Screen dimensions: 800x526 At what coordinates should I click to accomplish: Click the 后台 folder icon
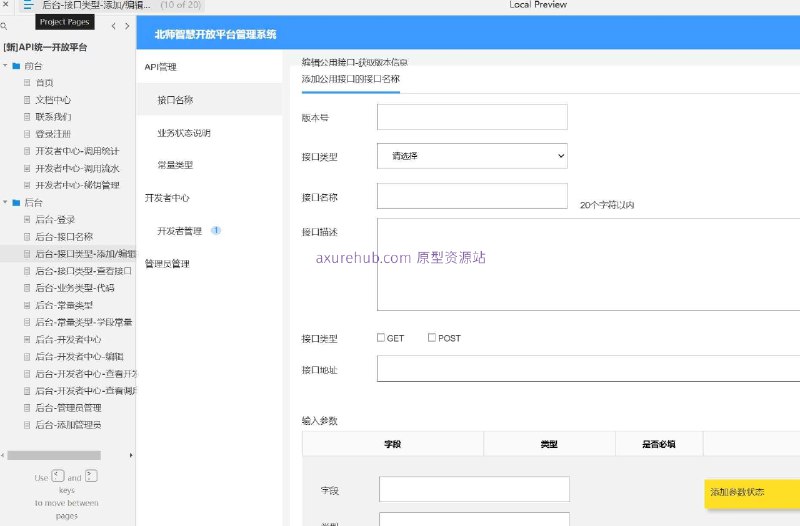pyautogui.click(x=16, y=203)
